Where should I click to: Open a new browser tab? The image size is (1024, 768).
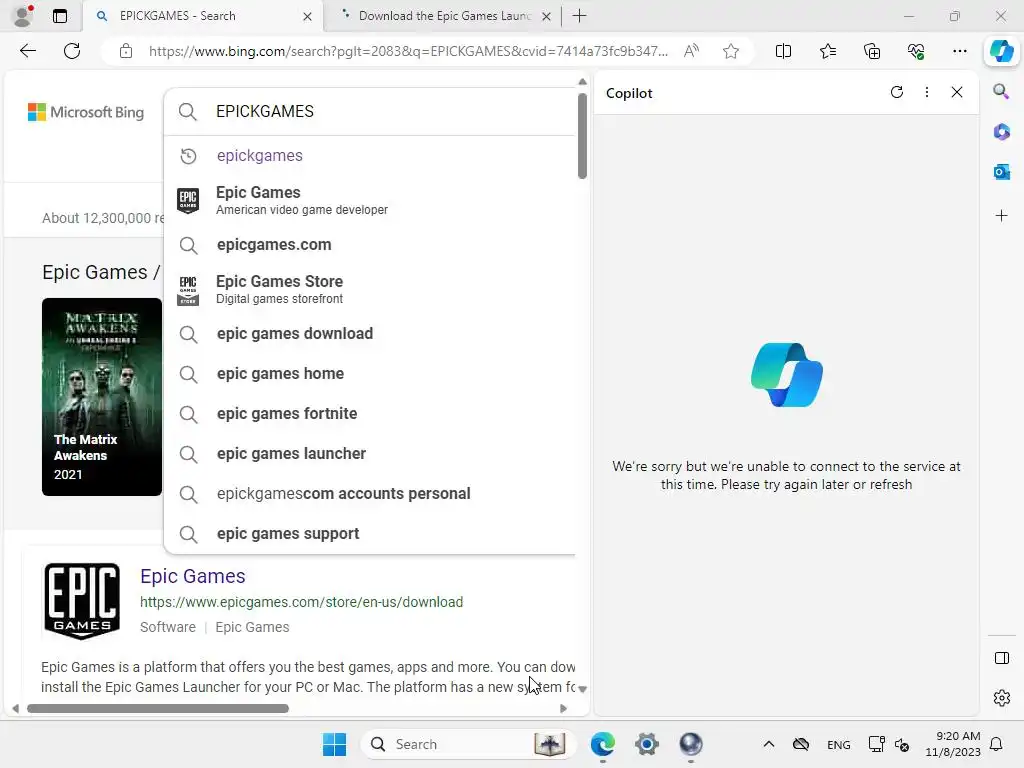coord(579,16)
